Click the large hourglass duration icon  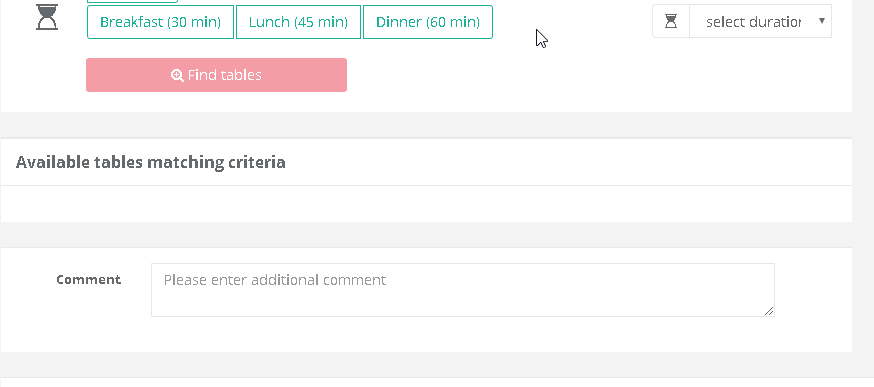pyautogui.click(x=47, y=17)
